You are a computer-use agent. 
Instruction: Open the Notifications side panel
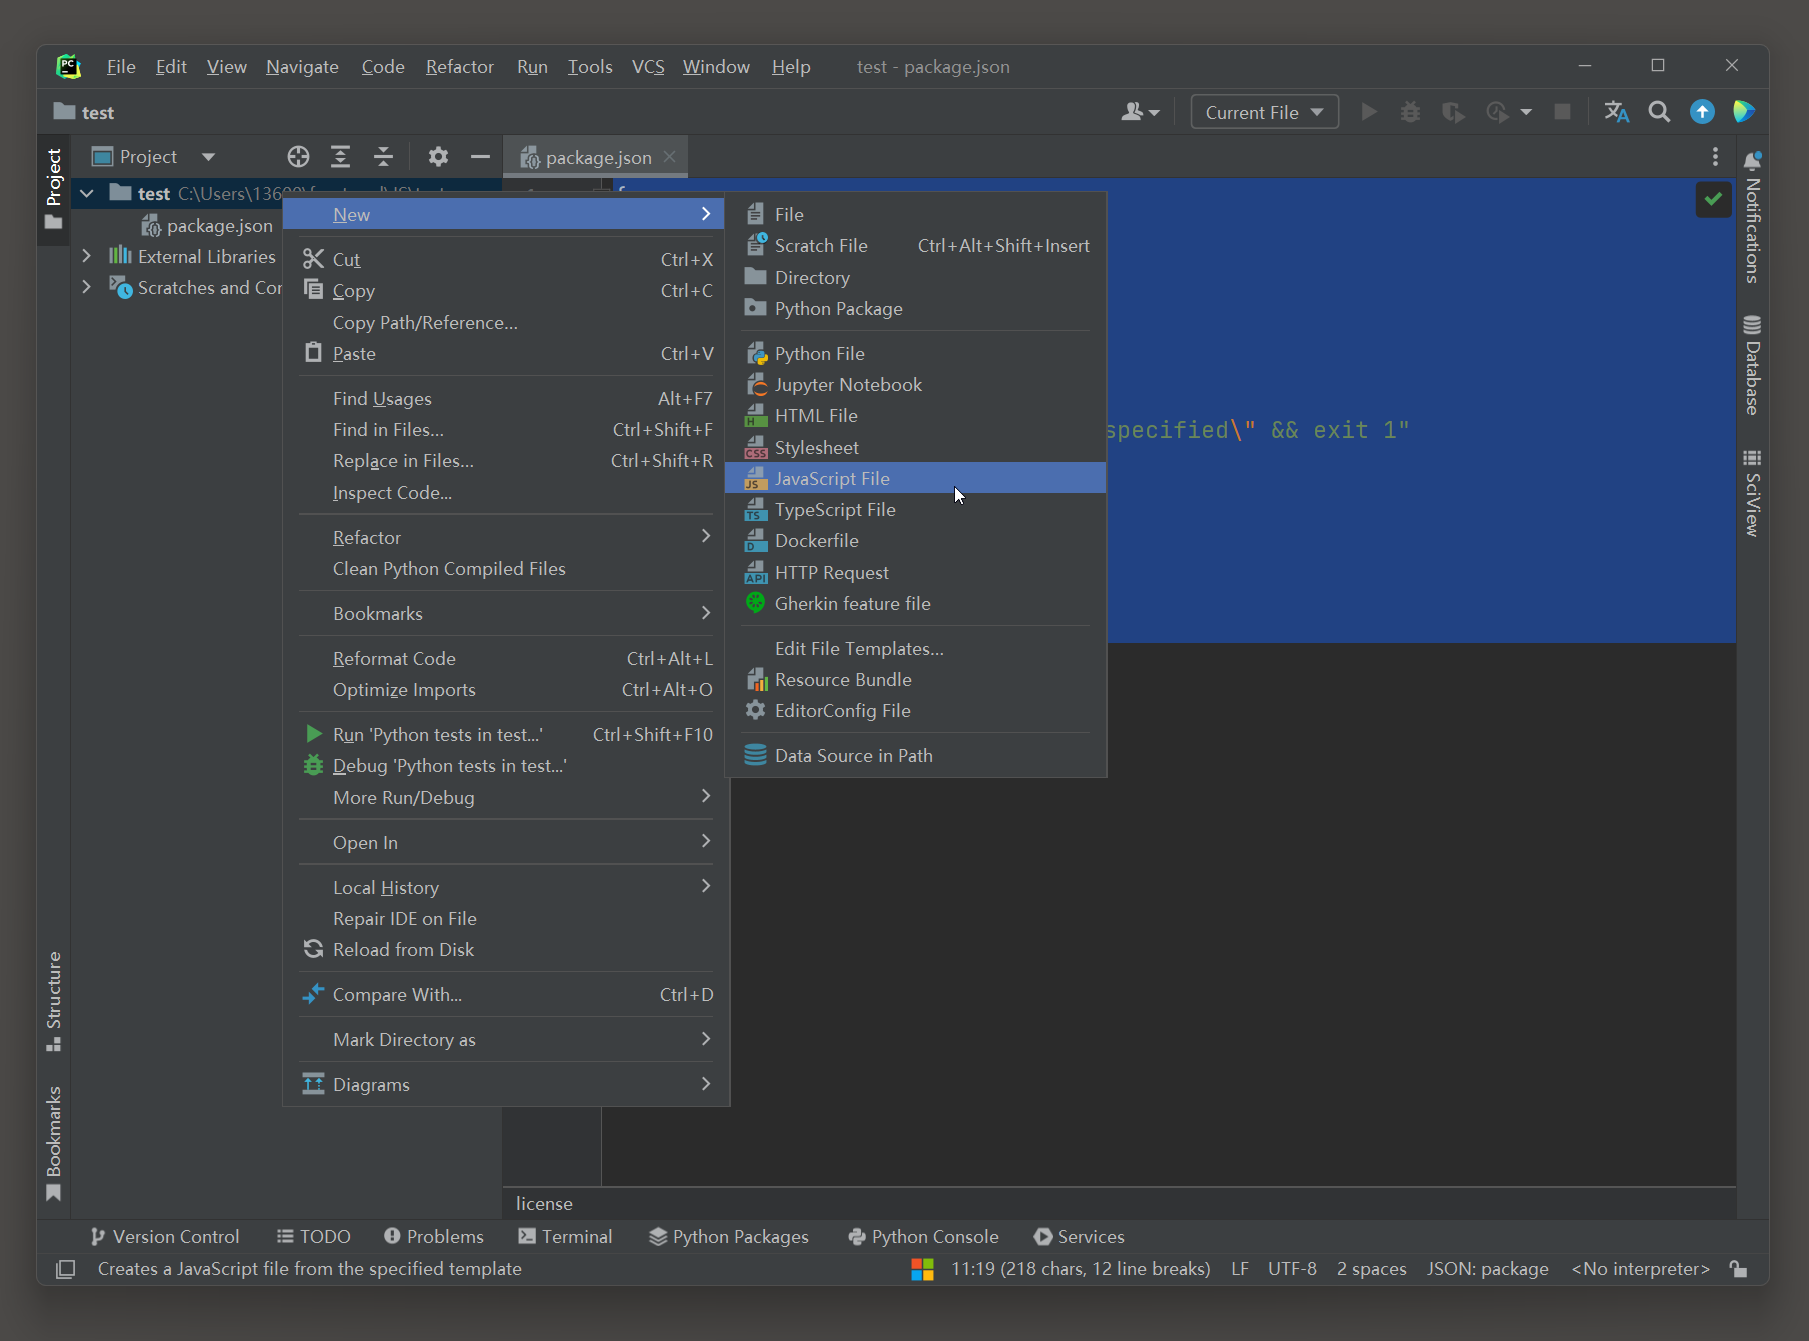pos(1752,217)
